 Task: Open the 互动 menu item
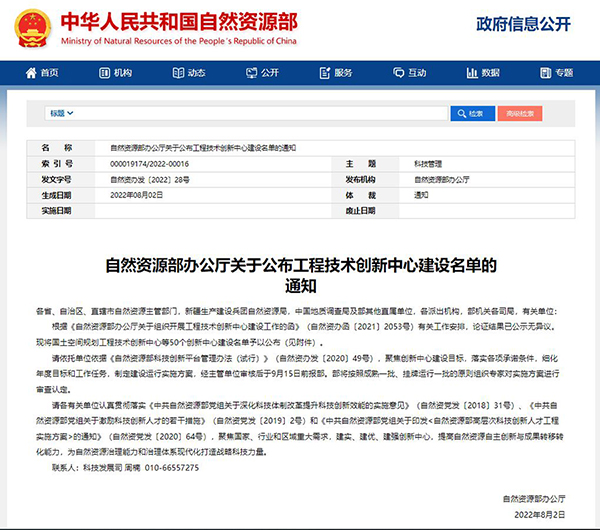point(409,73)
